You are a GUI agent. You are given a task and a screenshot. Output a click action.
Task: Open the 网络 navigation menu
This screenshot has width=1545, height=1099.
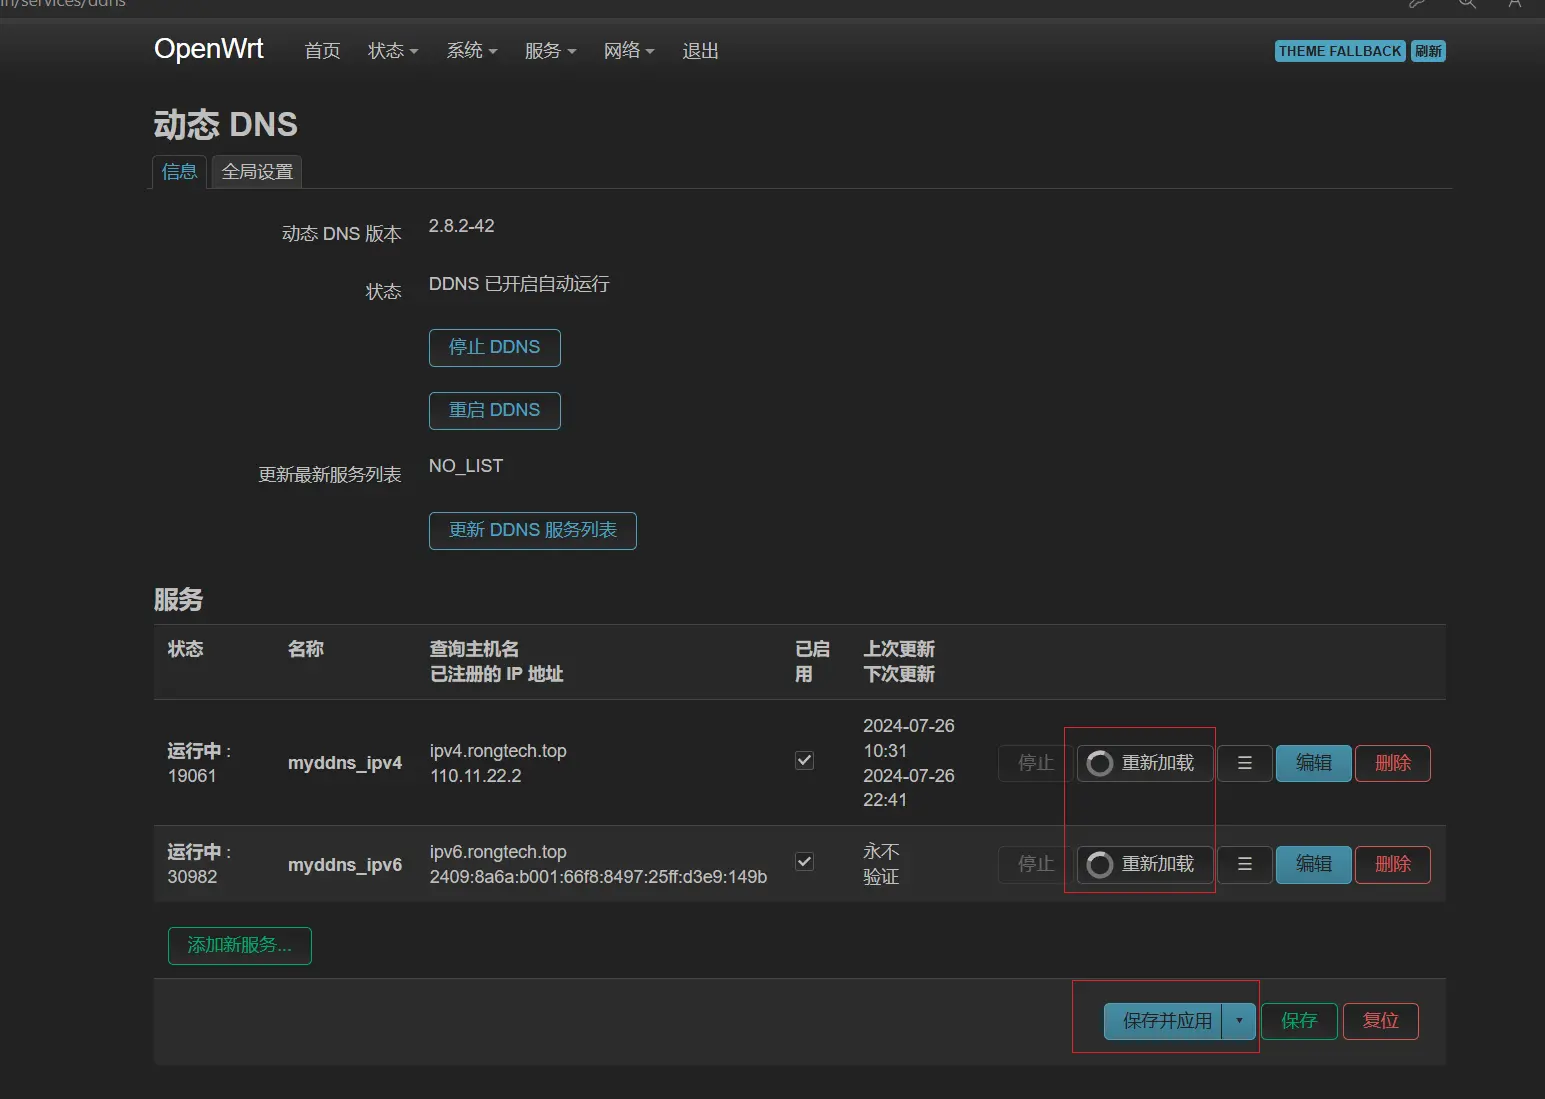pos(628,51)
